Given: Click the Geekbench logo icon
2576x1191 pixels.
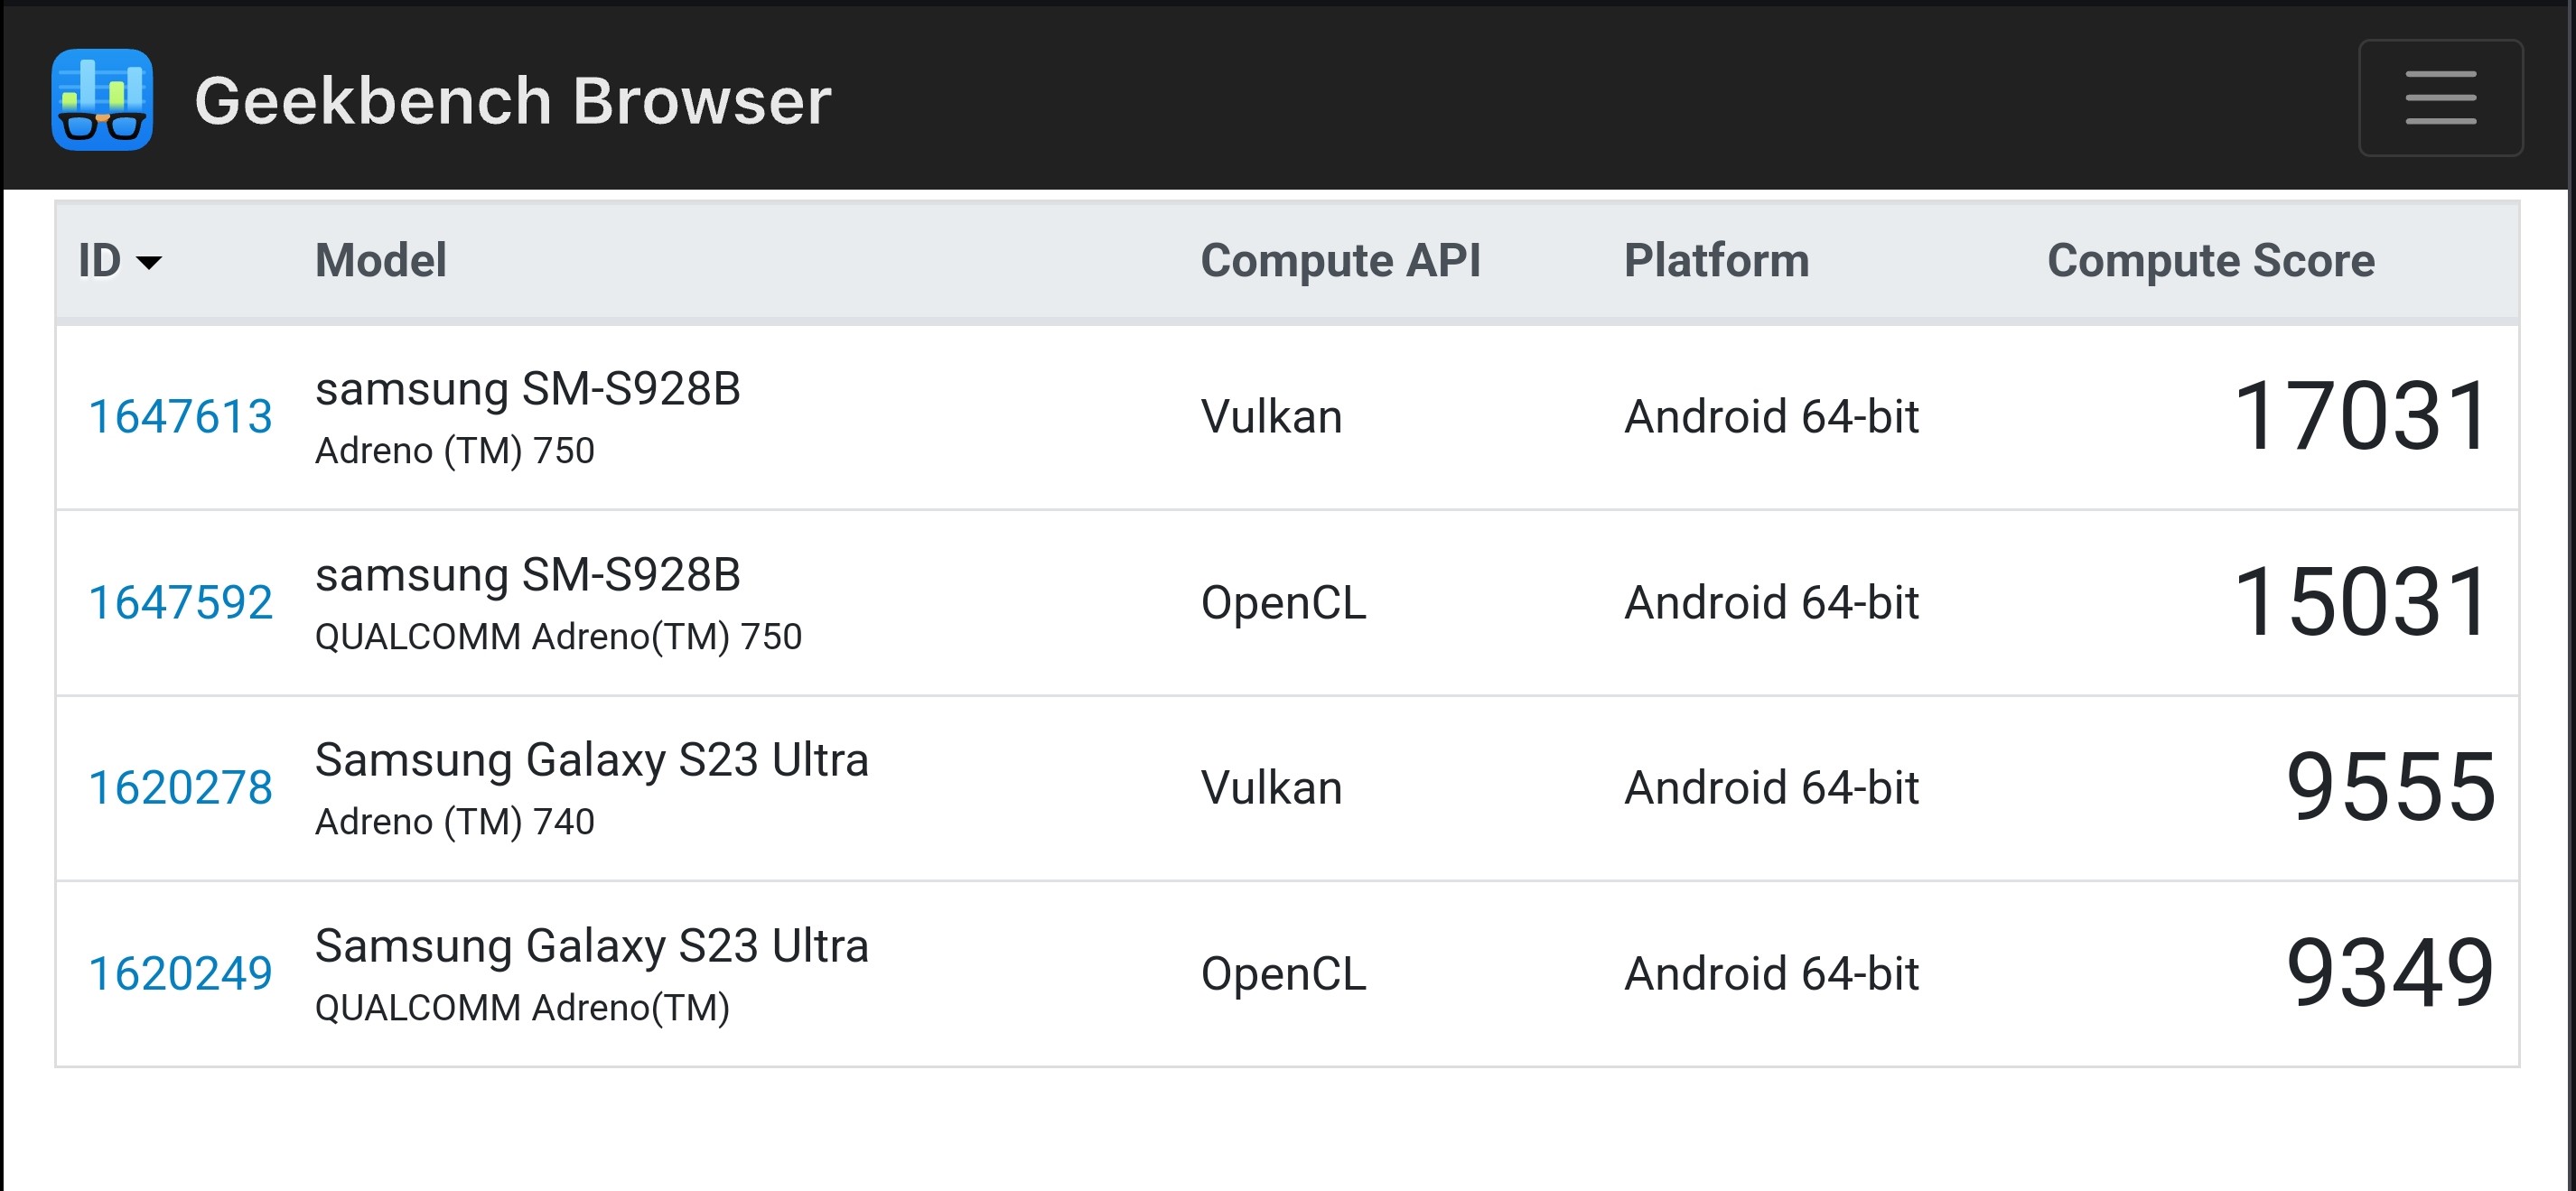Looking at the screenshot, I should 102,100.
